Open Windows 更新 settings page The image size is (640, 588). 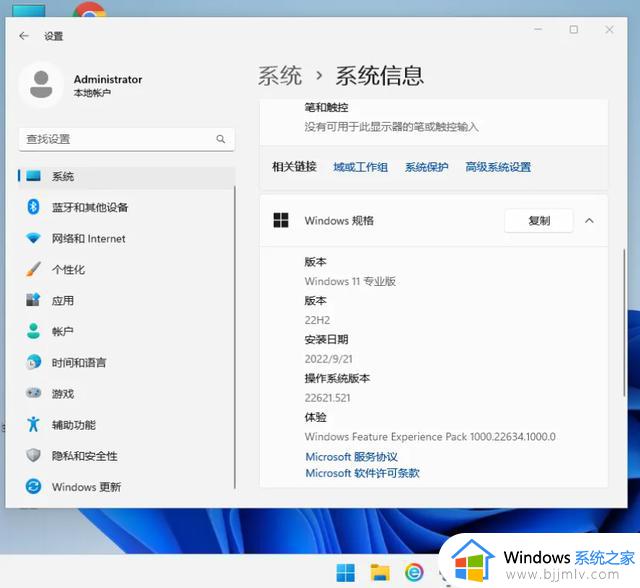point(127,487)
